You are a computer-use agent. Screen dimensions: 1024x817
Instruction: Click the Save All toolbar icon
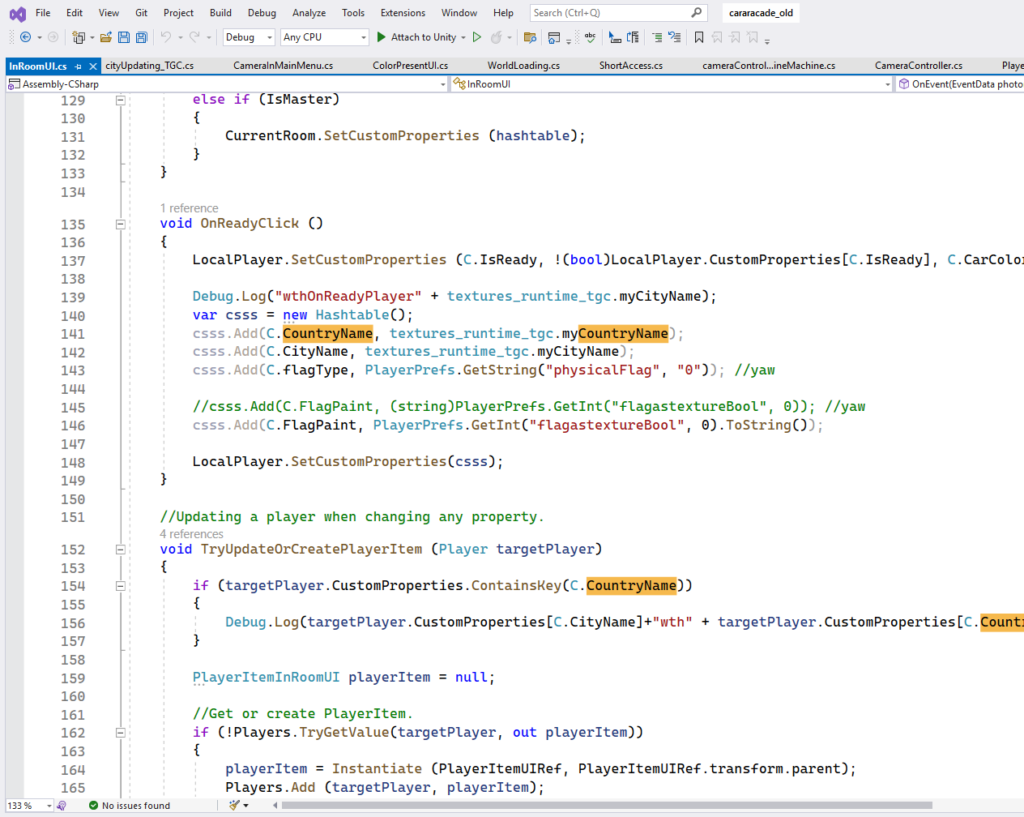pos(142,37)
